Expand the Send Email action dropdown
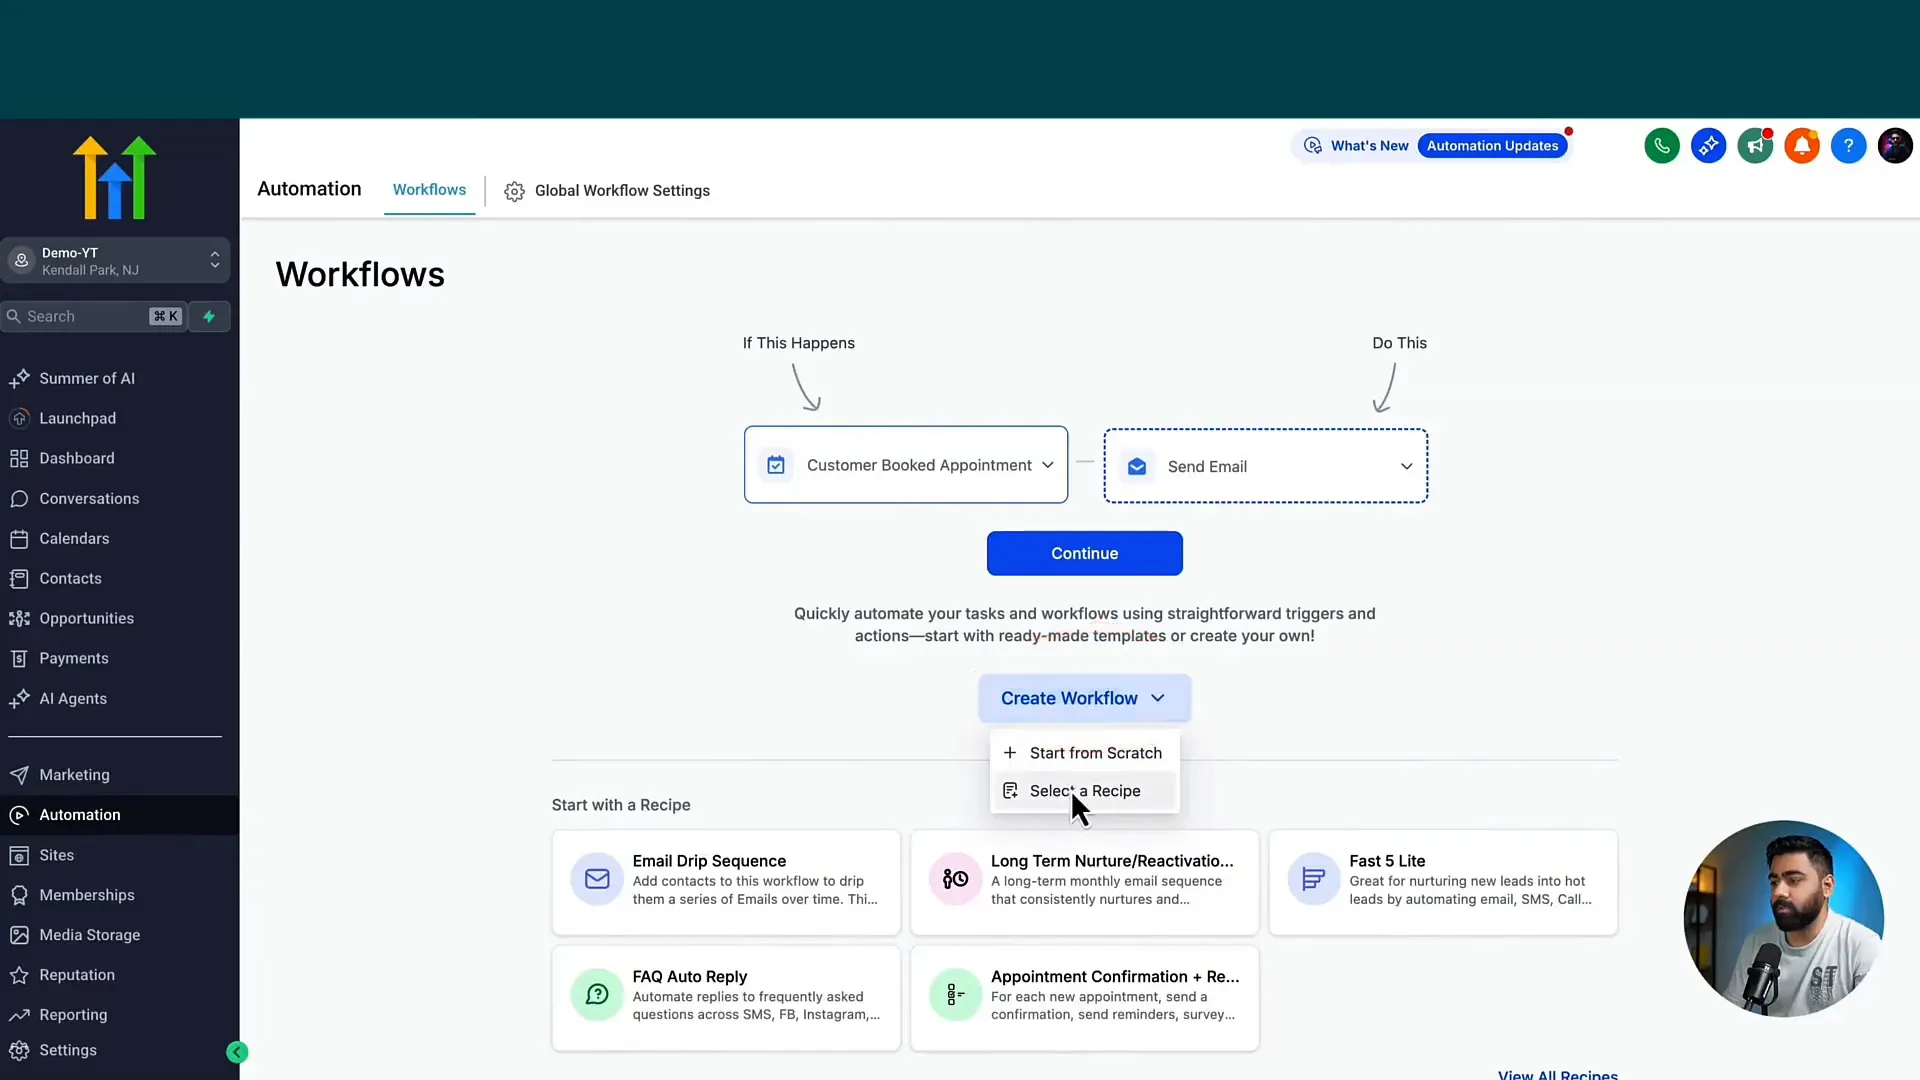Image resolution: width=1920 pixels, height=1080 pixels. tap(1266, 467)
